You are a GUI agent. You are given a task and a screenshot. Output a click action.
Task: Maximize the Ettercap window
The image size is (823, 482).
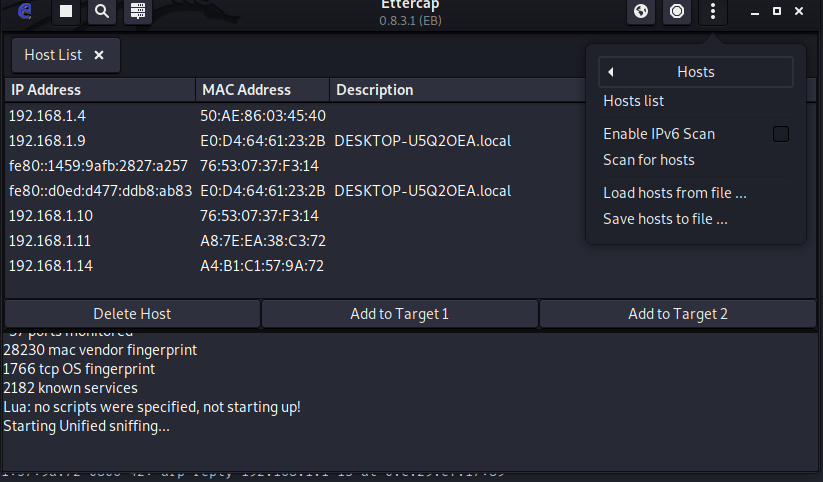(777, 11)
